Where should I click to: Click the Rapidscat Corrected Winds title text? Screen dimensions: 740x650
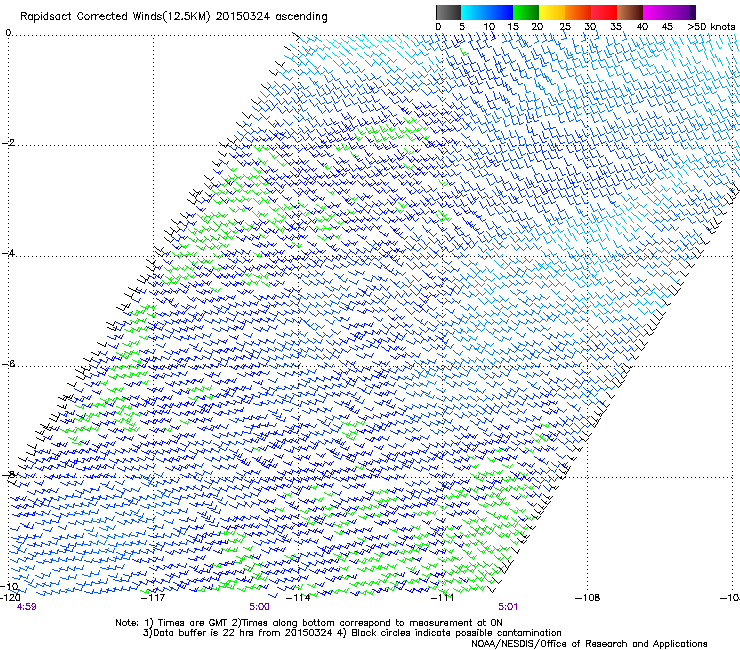click(x=174, y=17)
